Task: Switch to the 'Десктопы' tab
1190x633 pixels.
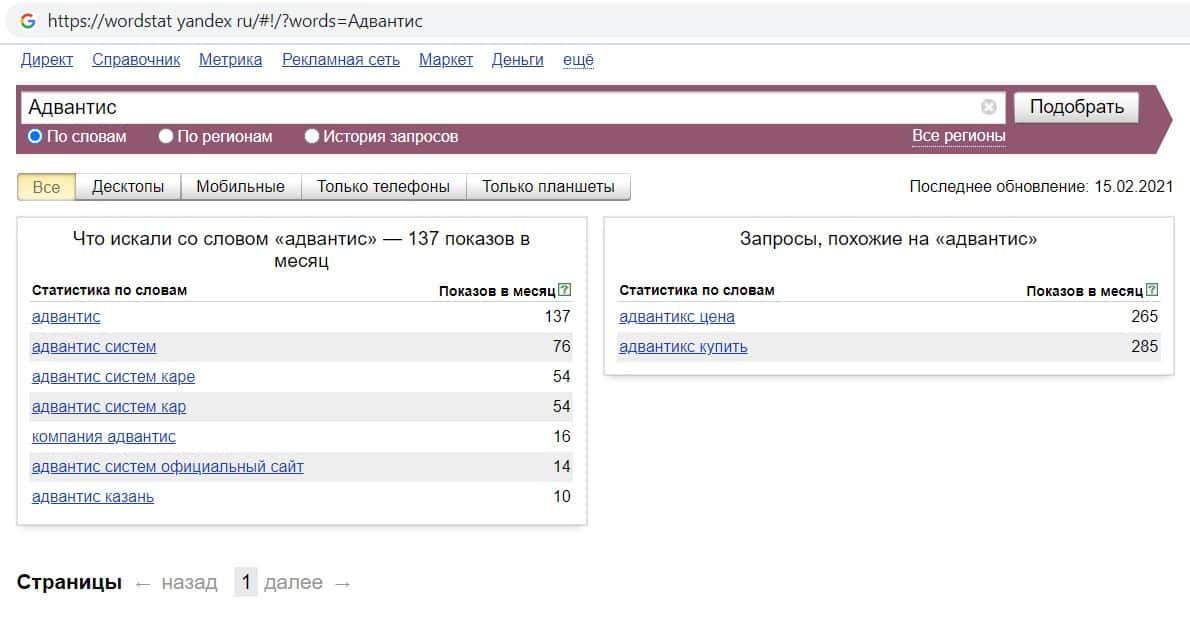Action: [128, 187]
